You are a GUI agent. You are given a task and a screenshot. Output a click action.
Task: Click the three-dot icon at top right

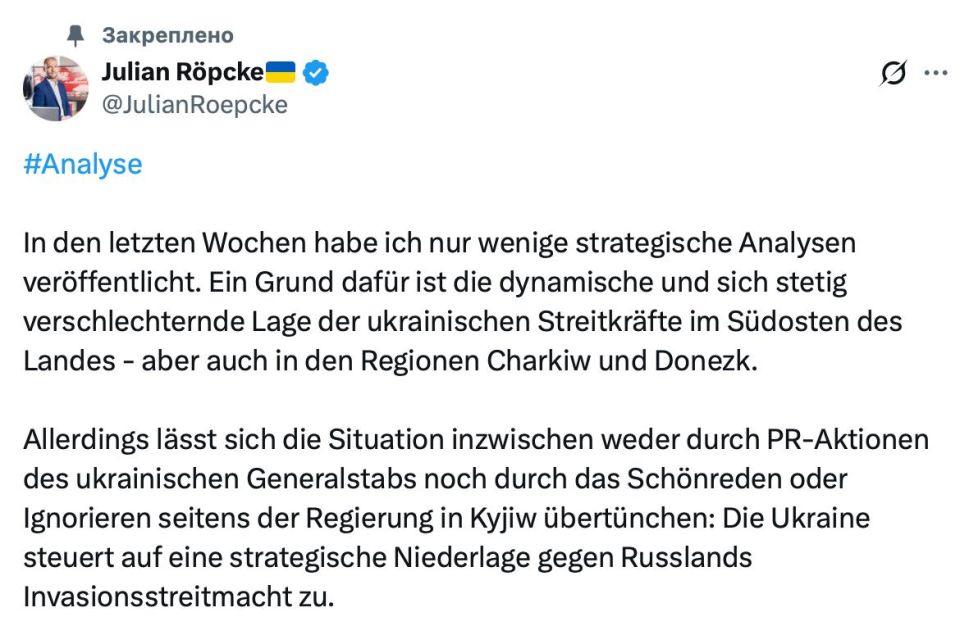click(x=936, y=72)
